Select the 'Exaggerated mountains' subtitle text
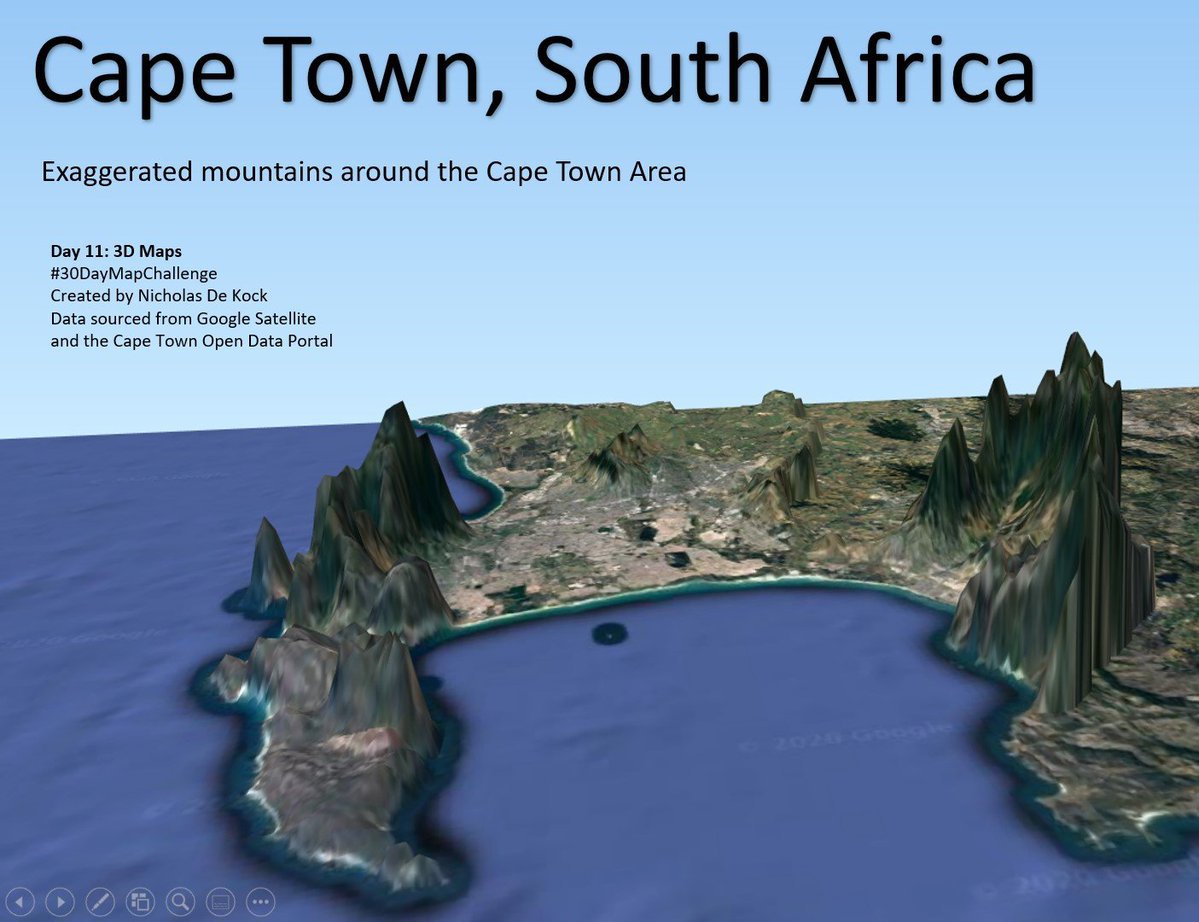Screen dimensions: 1199x922 (363, 172)
